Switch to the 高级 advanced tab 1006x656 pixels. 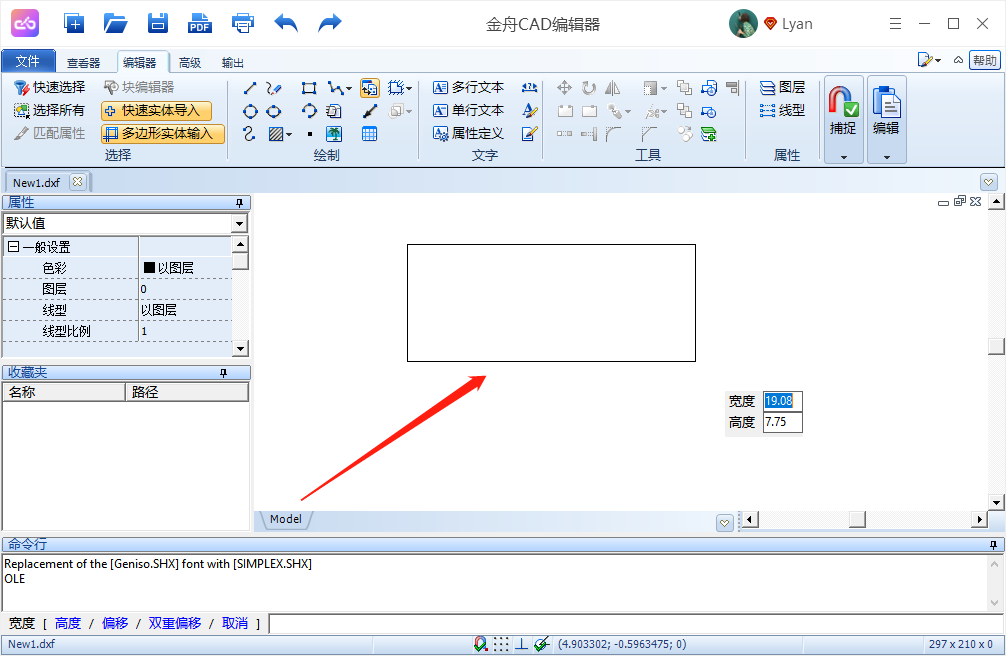(x=190, y=62)
